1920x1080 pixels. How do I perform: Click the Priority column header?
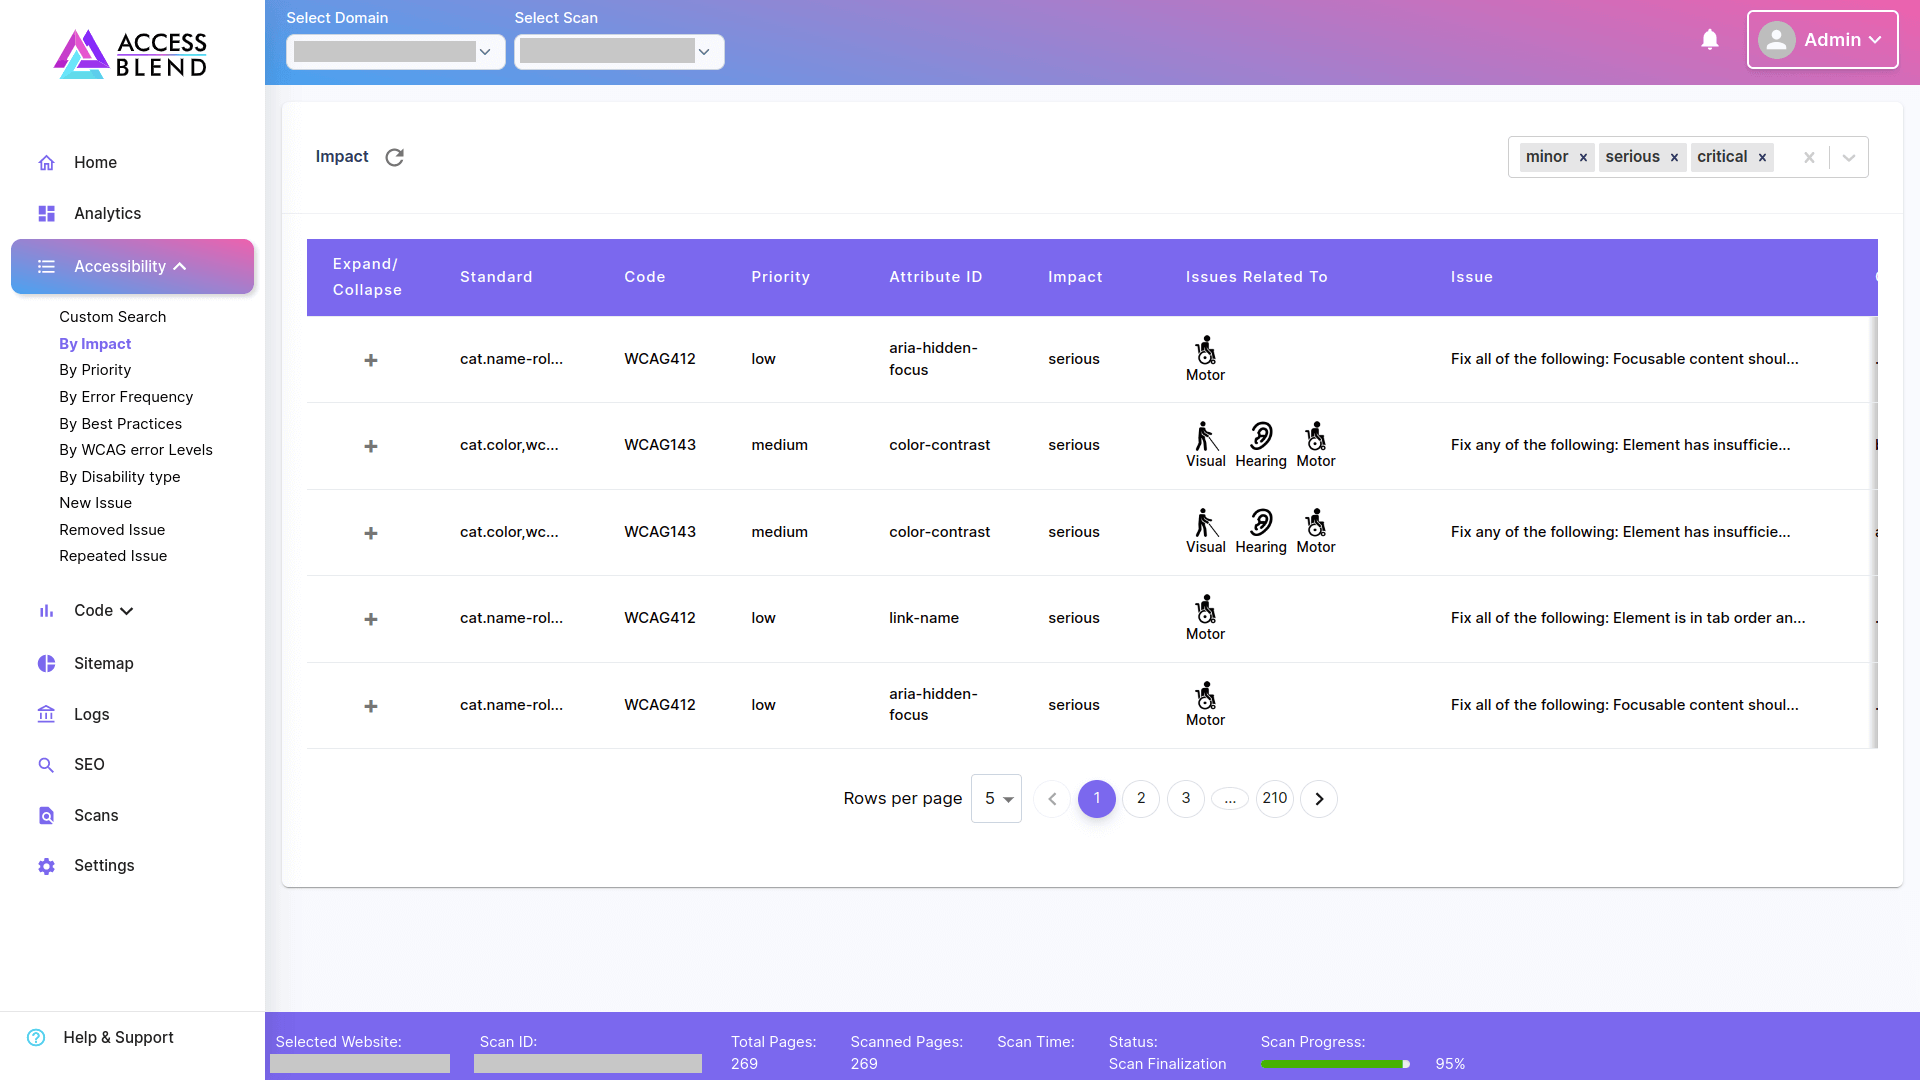click(x=781, y=277)
